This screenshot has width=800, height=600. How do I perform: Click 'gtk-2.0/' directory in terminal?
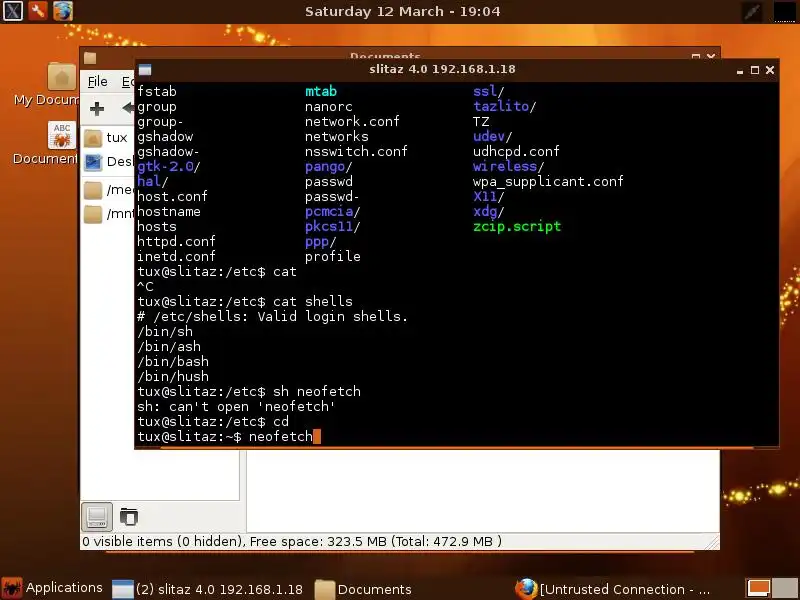(x=168, y=166)
